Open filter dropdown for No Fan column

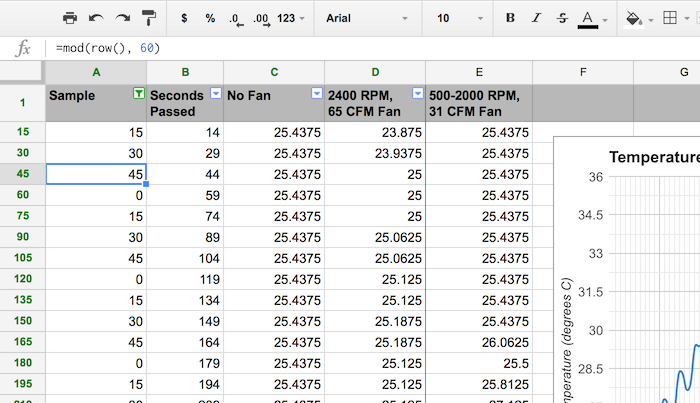[317, 93]
